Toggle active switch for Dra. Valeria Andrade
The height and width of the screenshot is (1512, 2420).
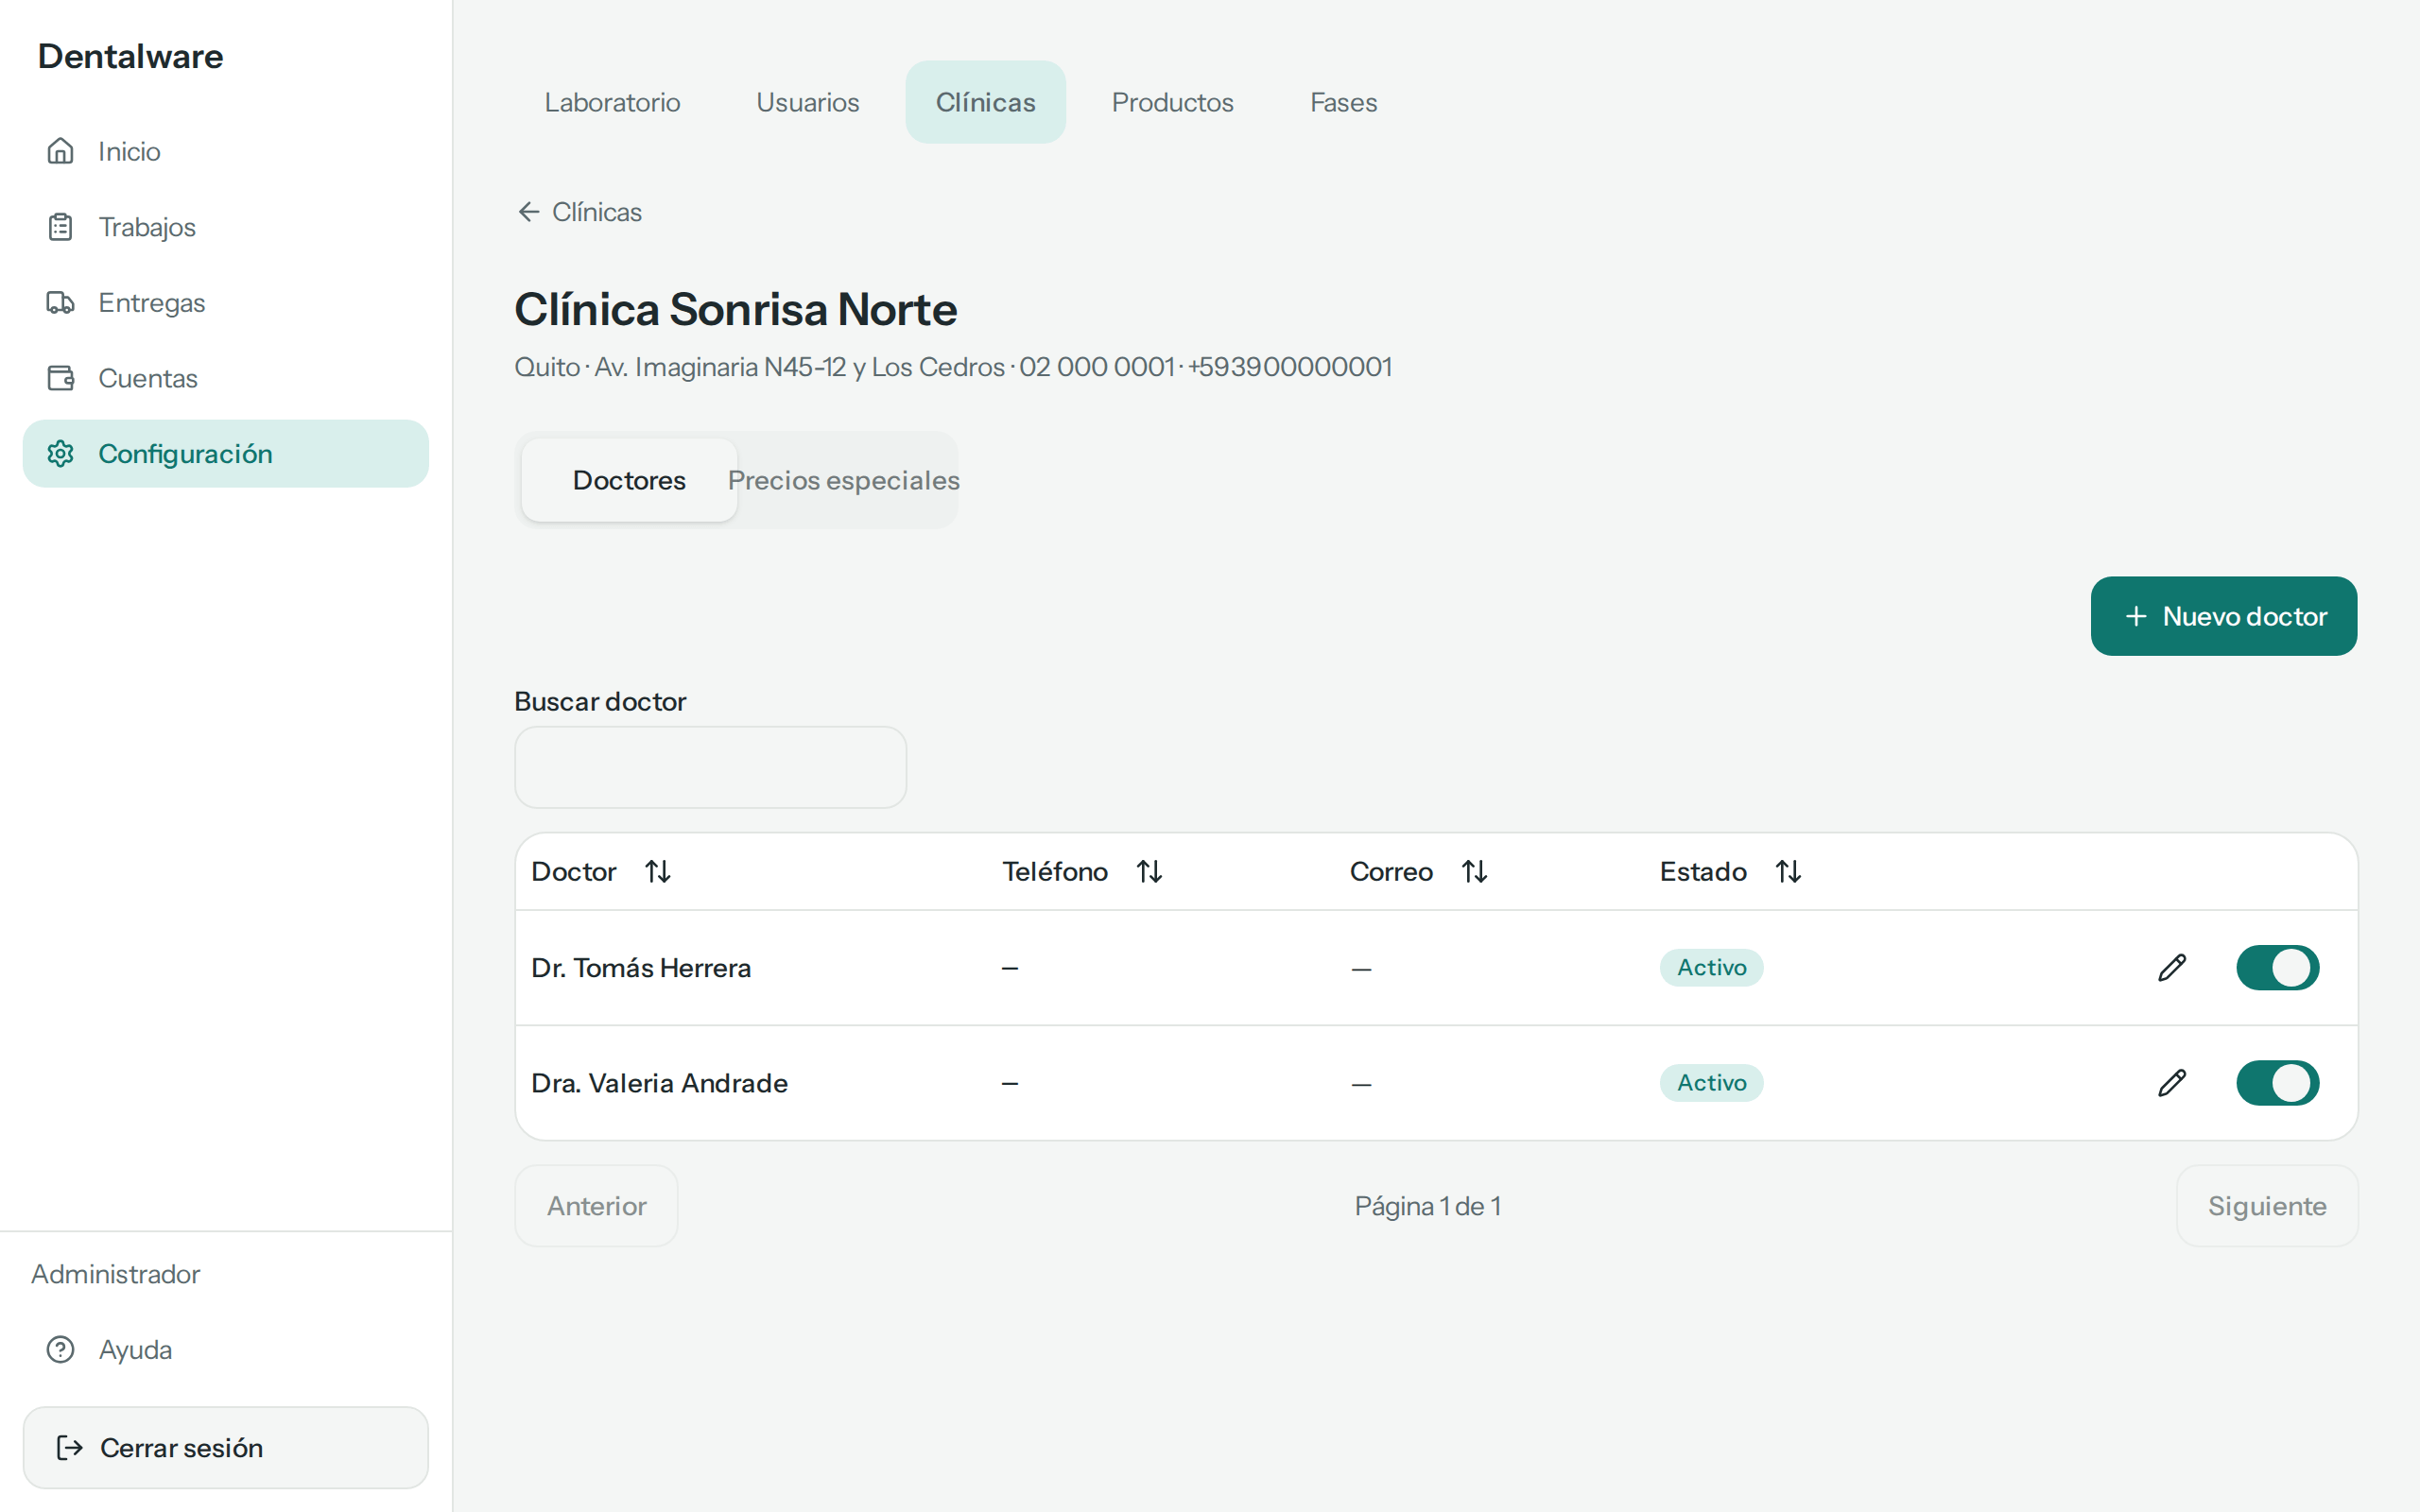click(x=2278, y=1083)
